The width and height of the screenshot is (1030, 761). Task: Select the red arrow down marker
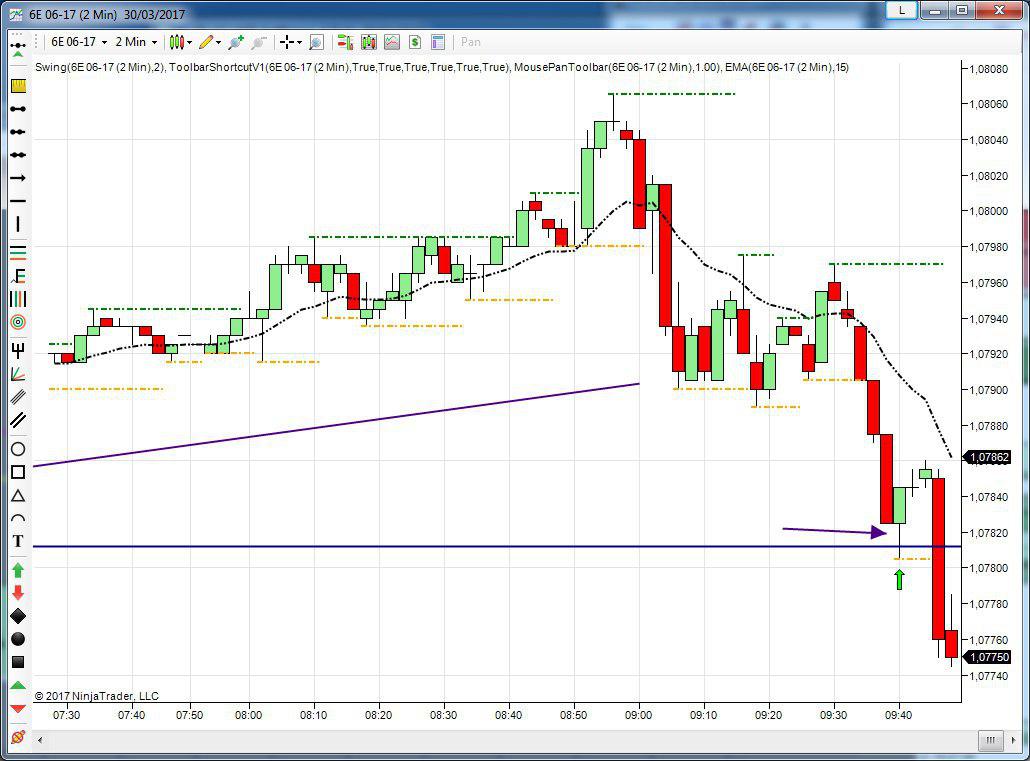[x=18, y=593]
